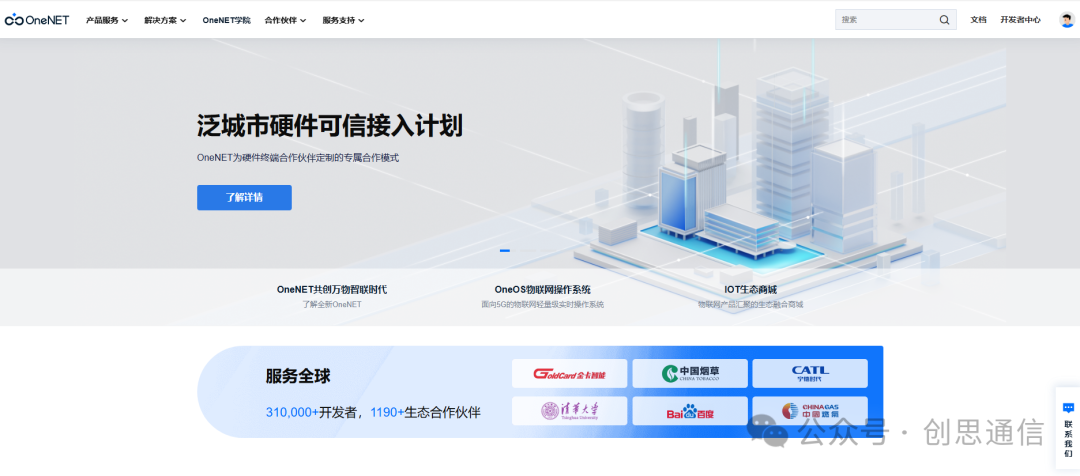This screenshot has height=476, width=1080.
Task: Focus the 搜索 input field
Action: (886, 20)
